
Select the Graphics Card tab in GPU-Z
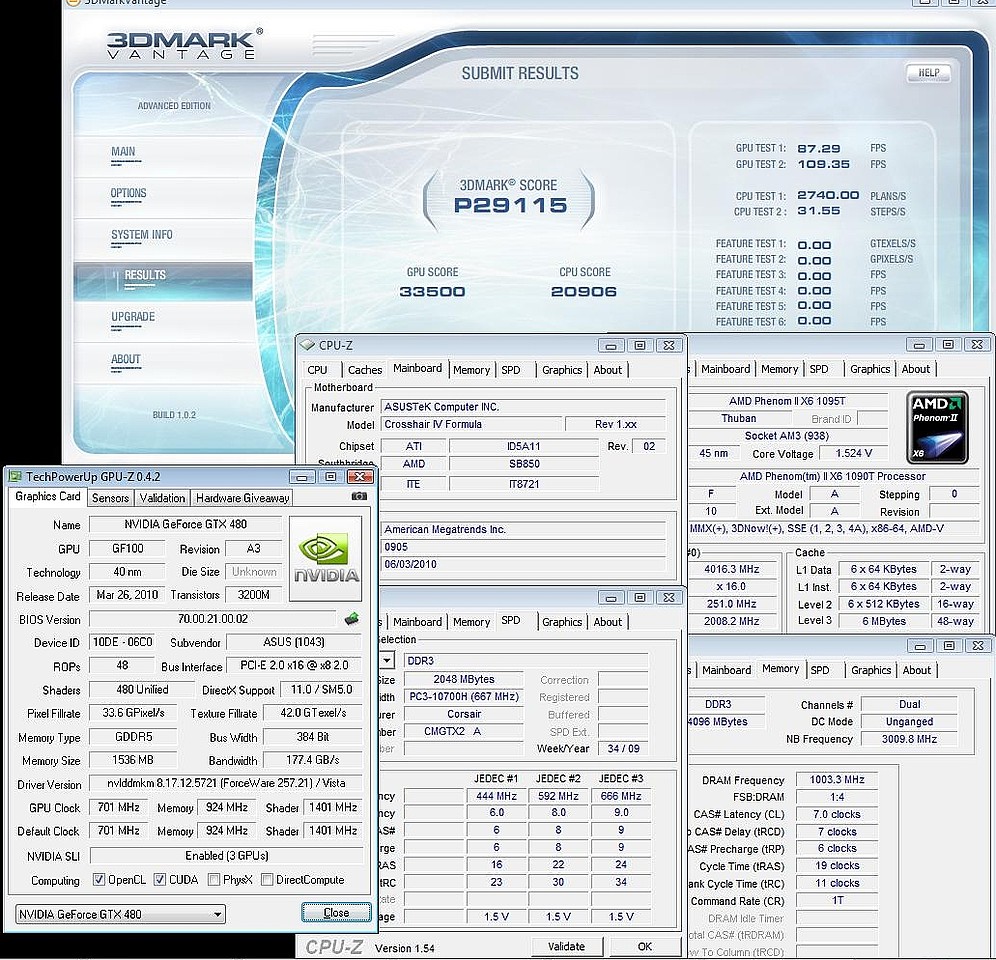click(x=48, y=497)
